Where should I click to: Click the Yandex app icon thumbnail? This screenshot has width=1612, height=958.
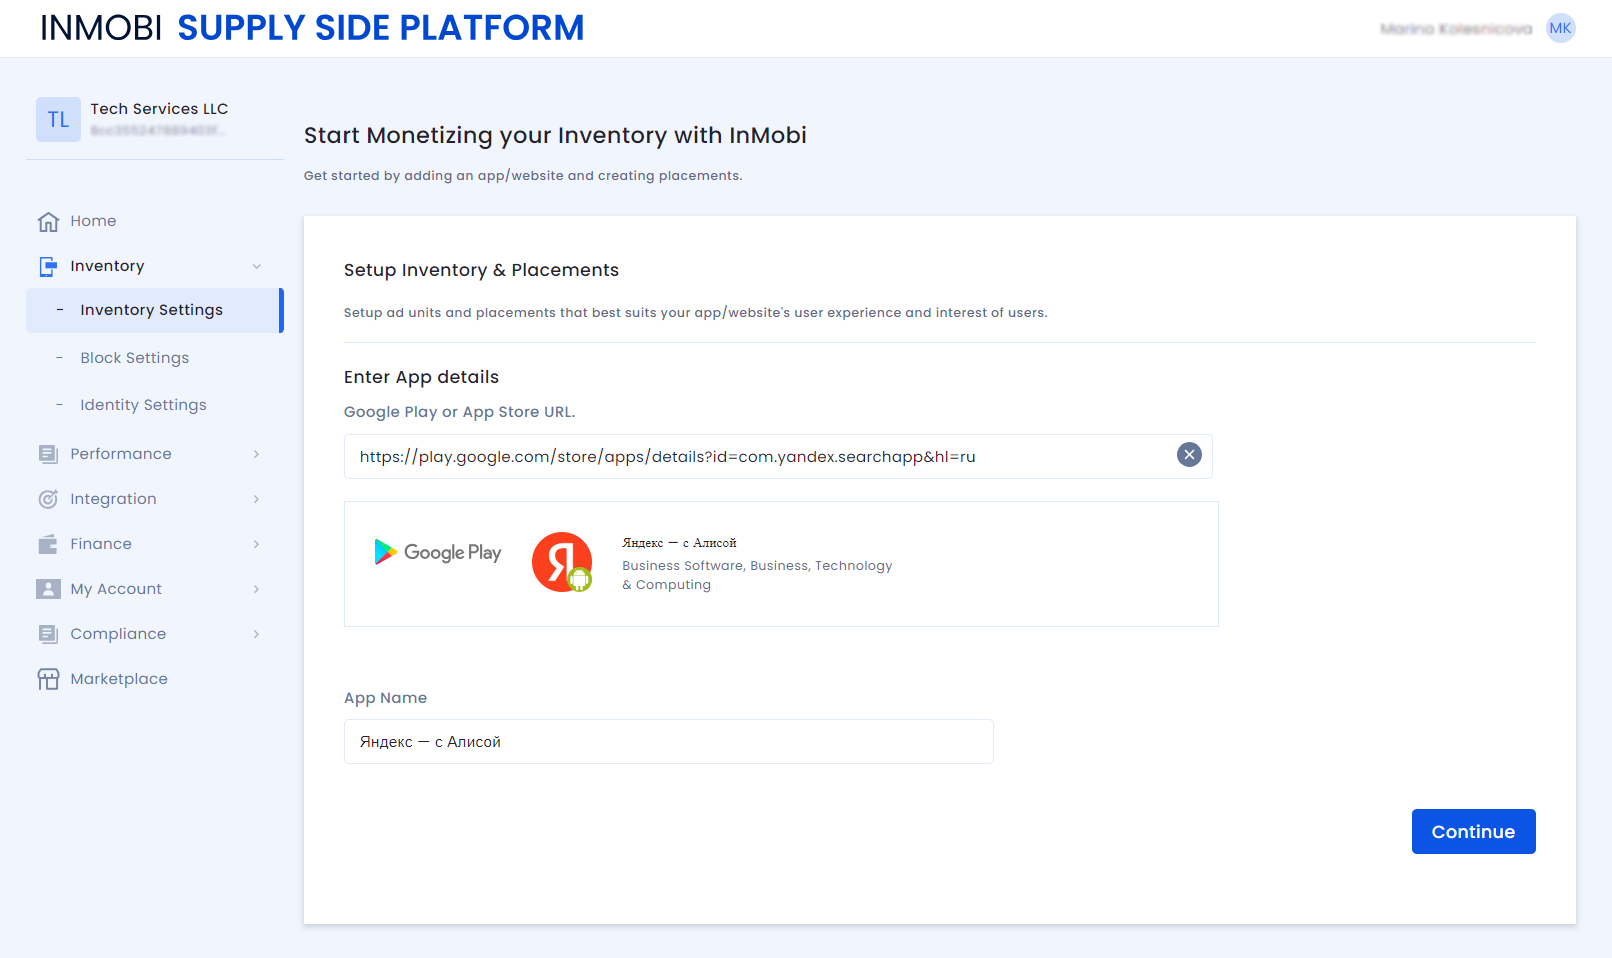click(562, 562)
